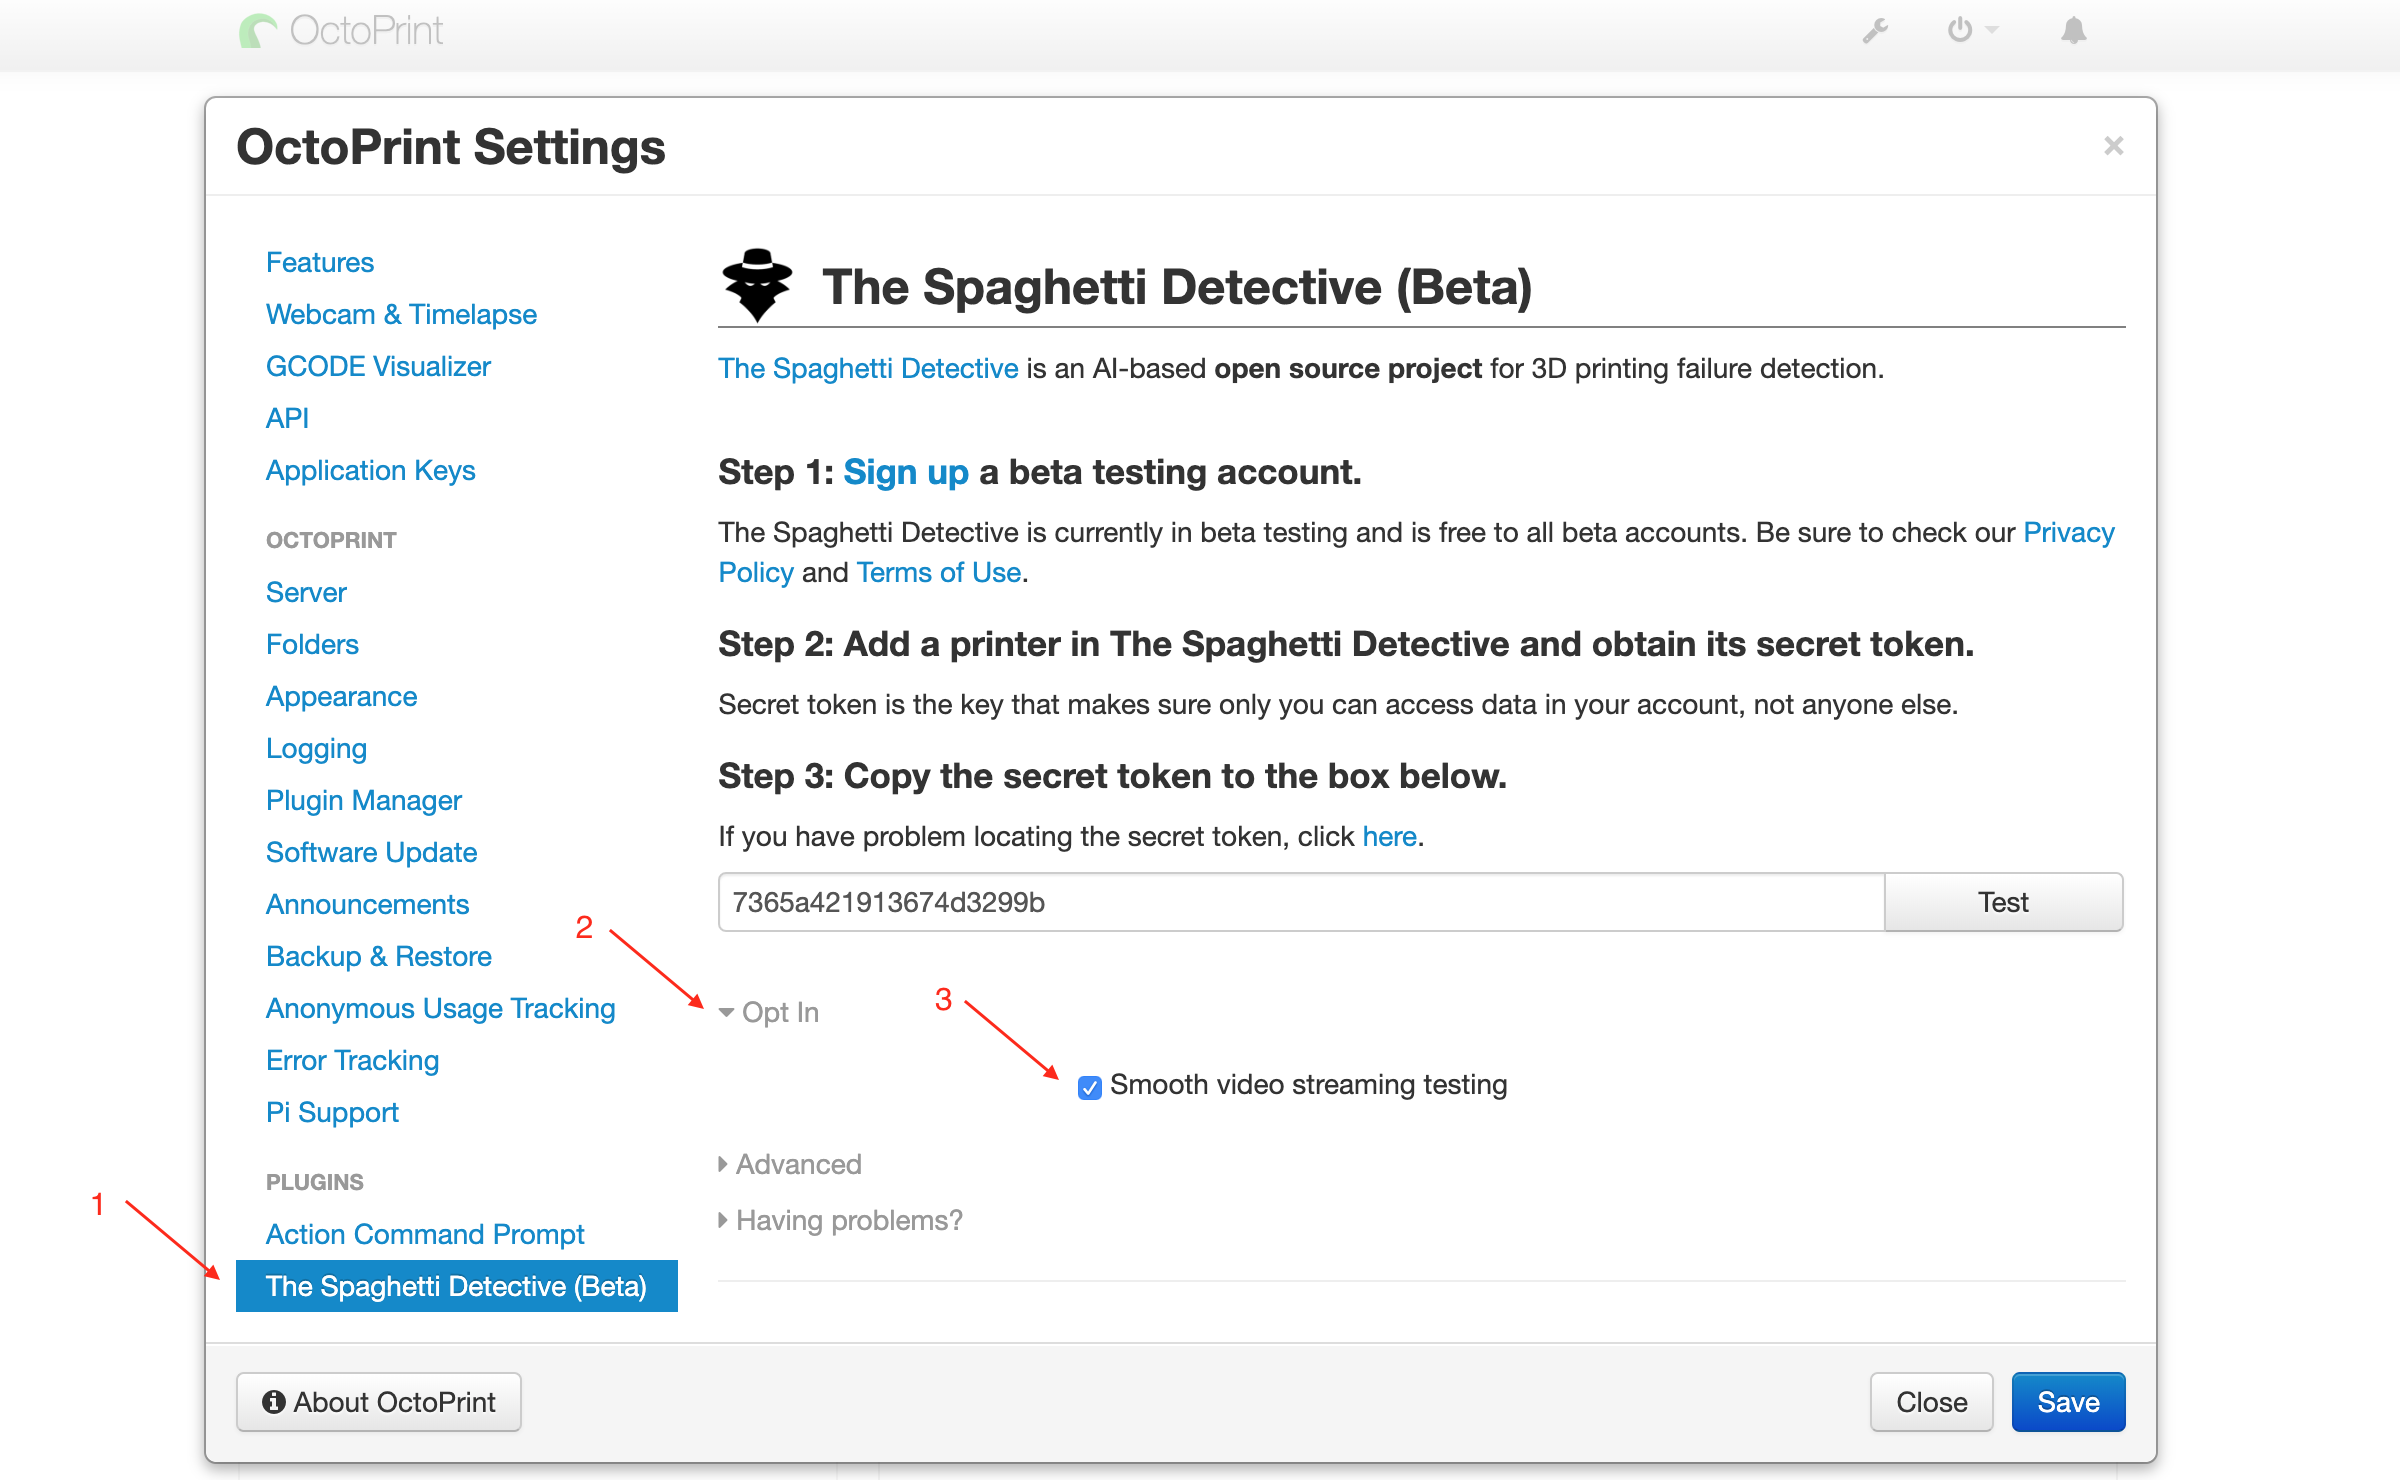The height and width of the screenshot is (1480, 2400).
Task: Close the settings dialog with X
Action: tap(2113, 146)
